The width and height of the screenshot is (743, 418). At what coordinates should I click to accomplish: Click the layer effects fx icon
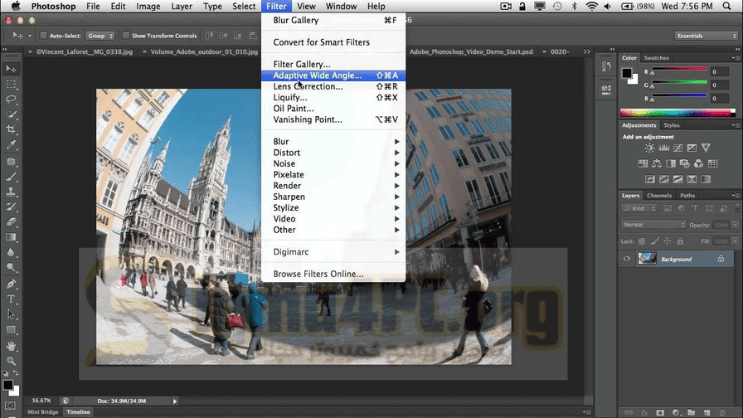click(x=644, y=413)
